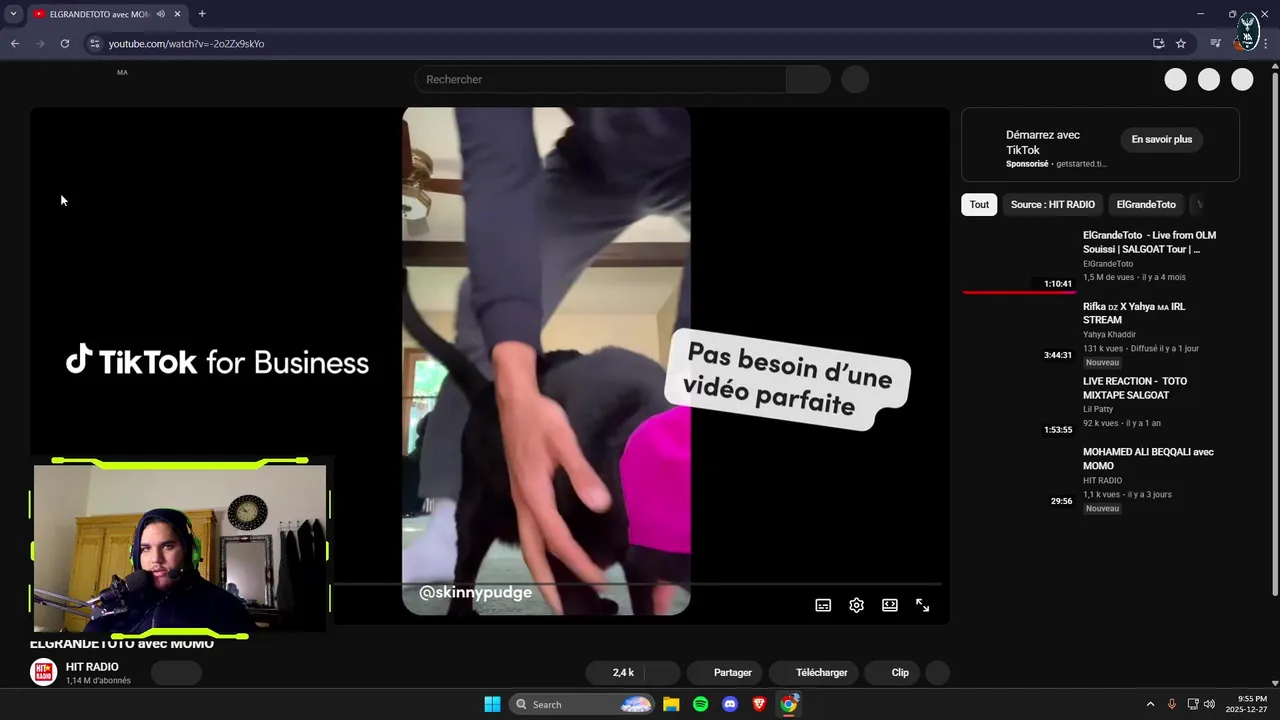Open the HIT RADIO channel name link
1280x720 pixels.
92,667
